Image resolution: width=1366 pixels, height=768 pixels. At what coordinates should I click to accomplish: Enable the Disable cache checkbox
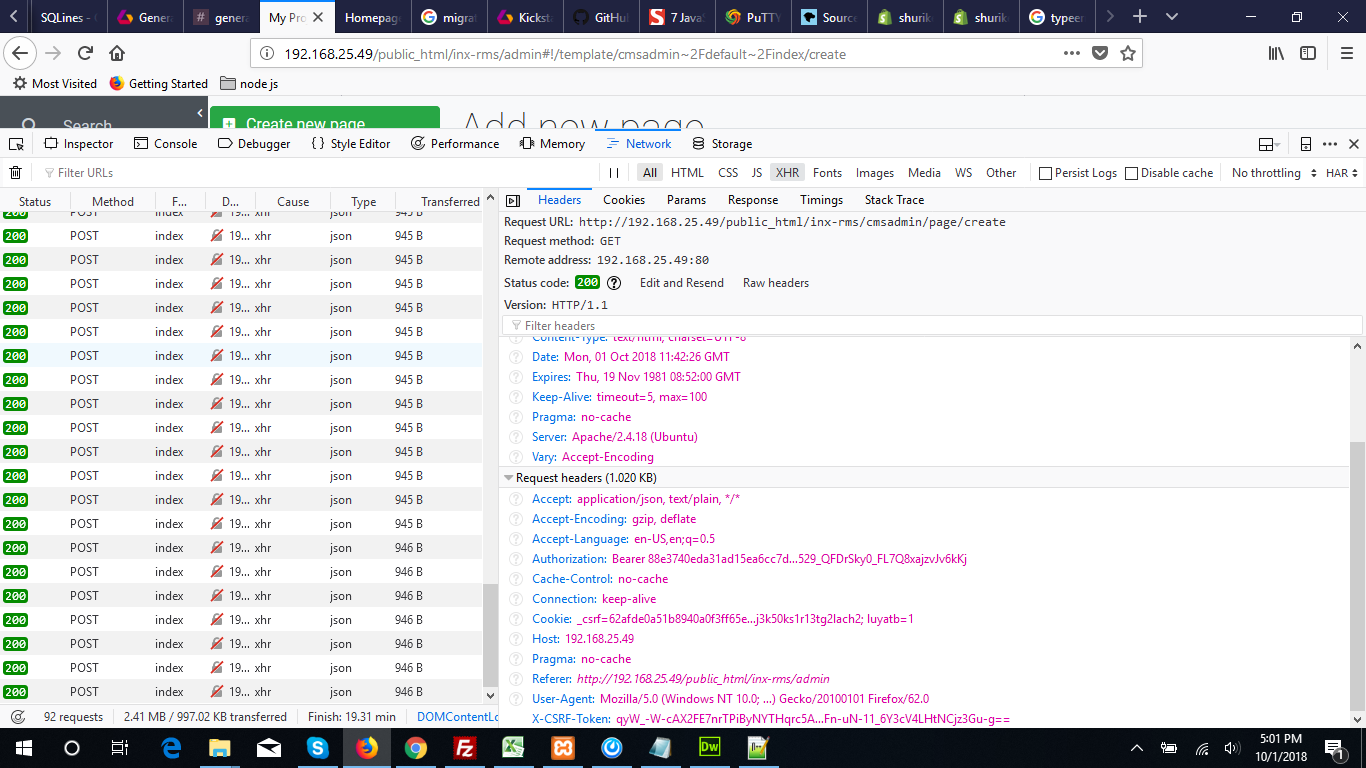coord(1131,172)
